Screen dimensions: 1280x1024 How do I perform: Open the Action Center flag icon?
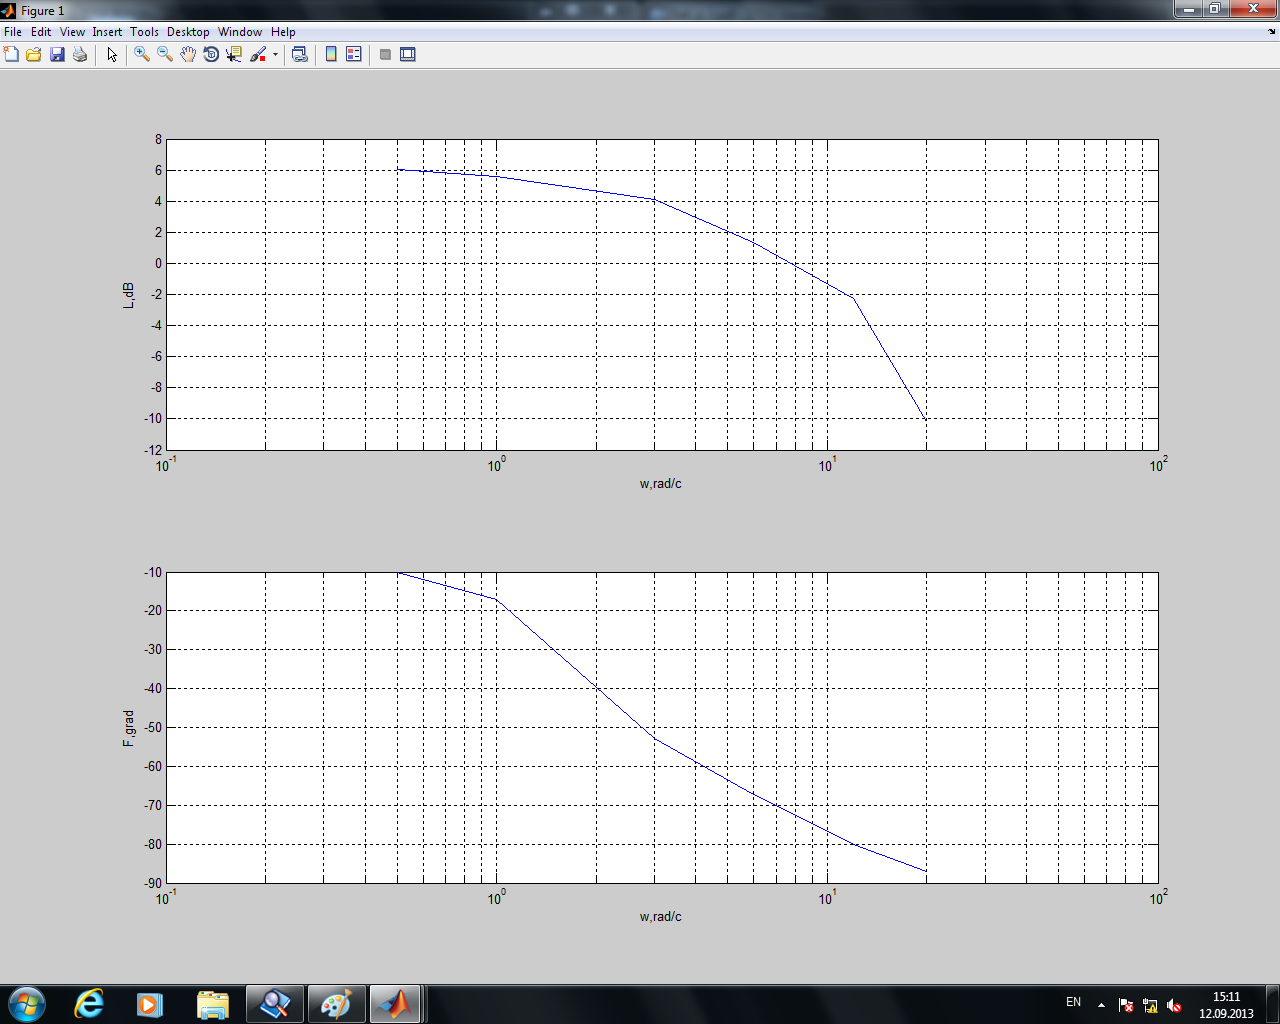[x=1126, y=1006]
